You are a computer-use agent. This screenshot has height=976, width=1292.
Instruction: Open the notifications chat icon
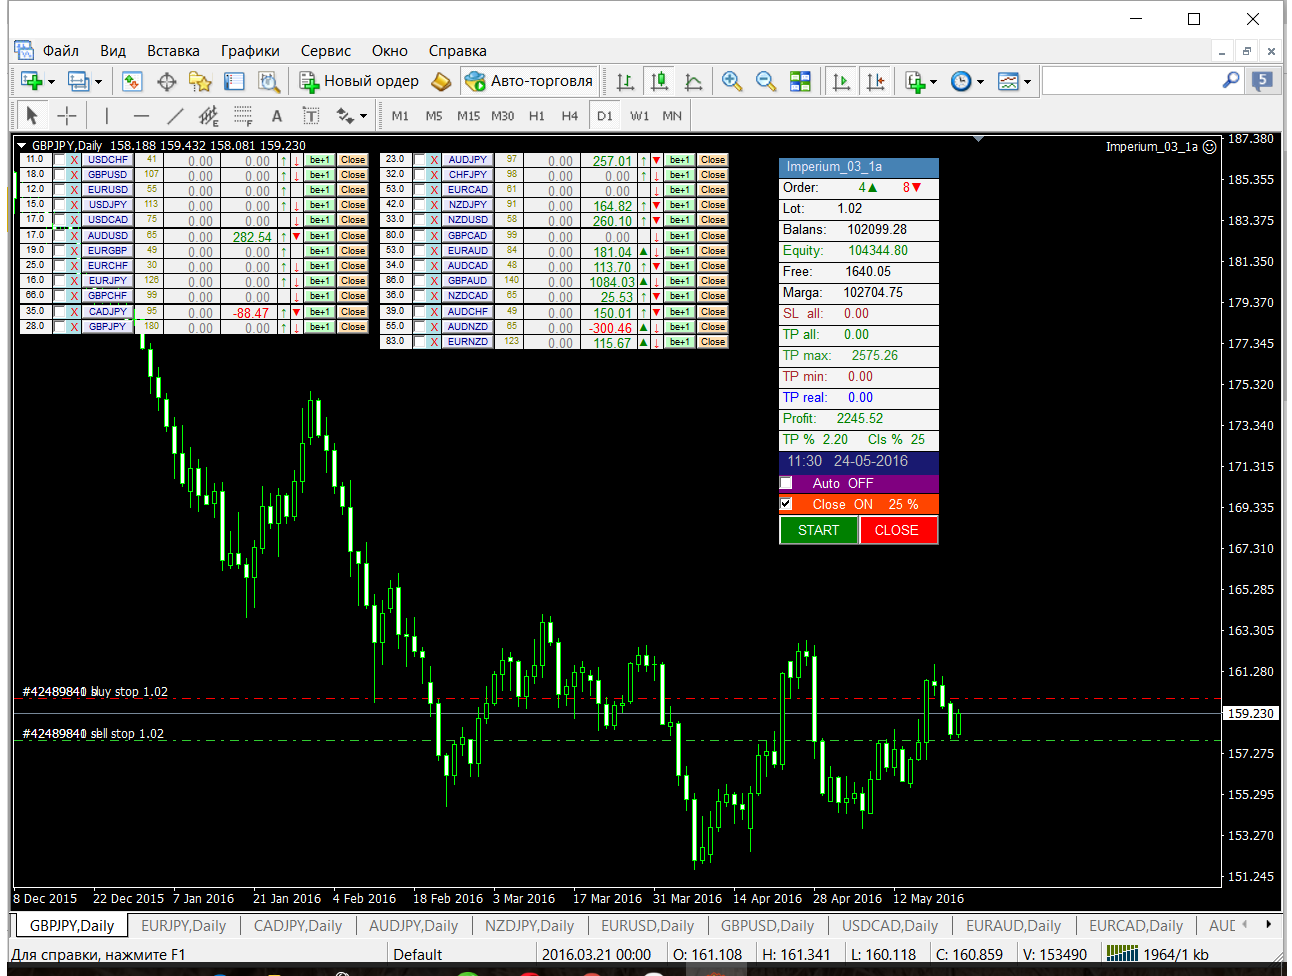coord(1263,81)
